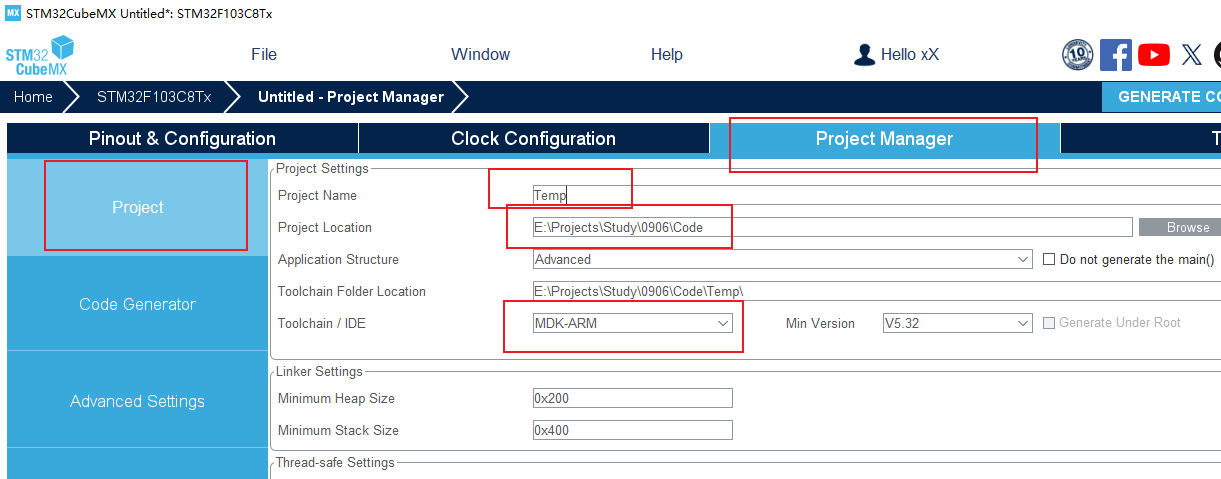Screen dimensions: 1221x479
Task: Click Untitled - Project Manager breadcrumb
Action: pyautogui.click(x=351, y=97)
